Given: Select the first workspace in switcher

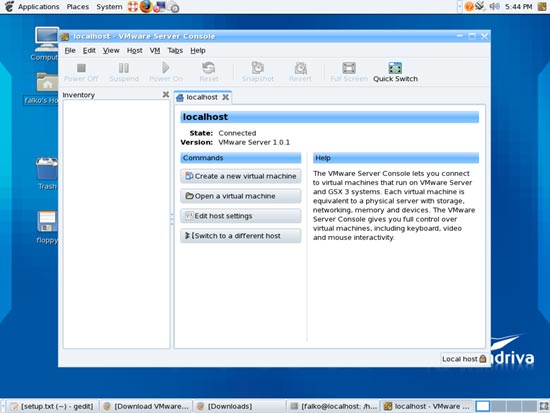Looking at the screenshot, I should 483,406.
